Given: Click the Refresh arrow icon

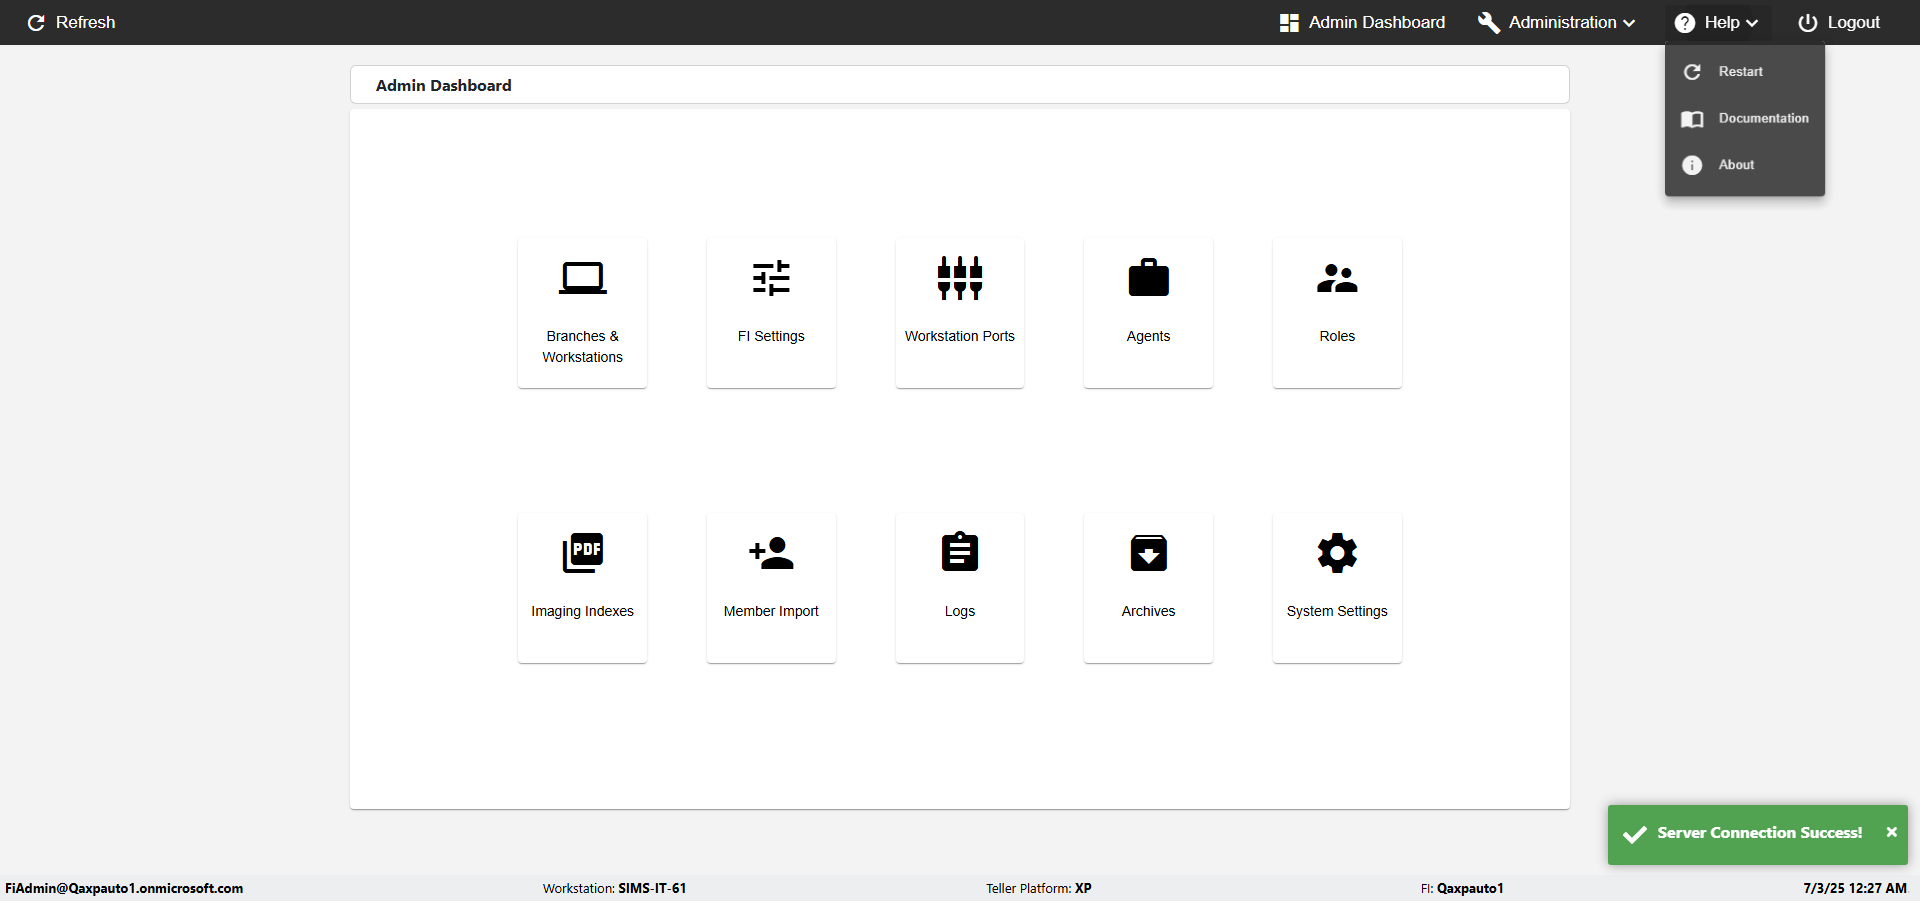Looking at the screenshot, I should click(x=36, y=23).
